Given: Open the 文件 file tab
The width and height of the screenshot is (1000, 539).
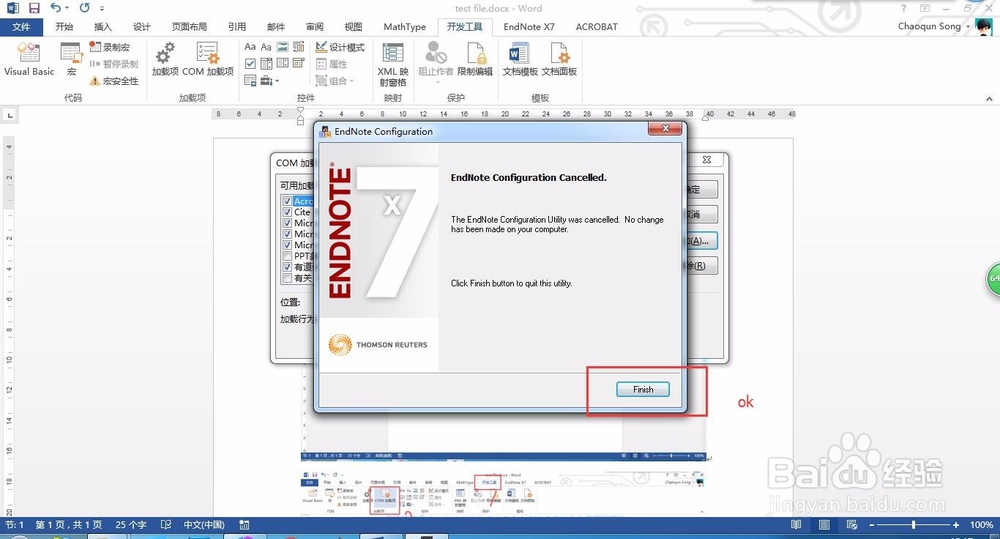Looking at the screenshot, I should tap(21, 26).
